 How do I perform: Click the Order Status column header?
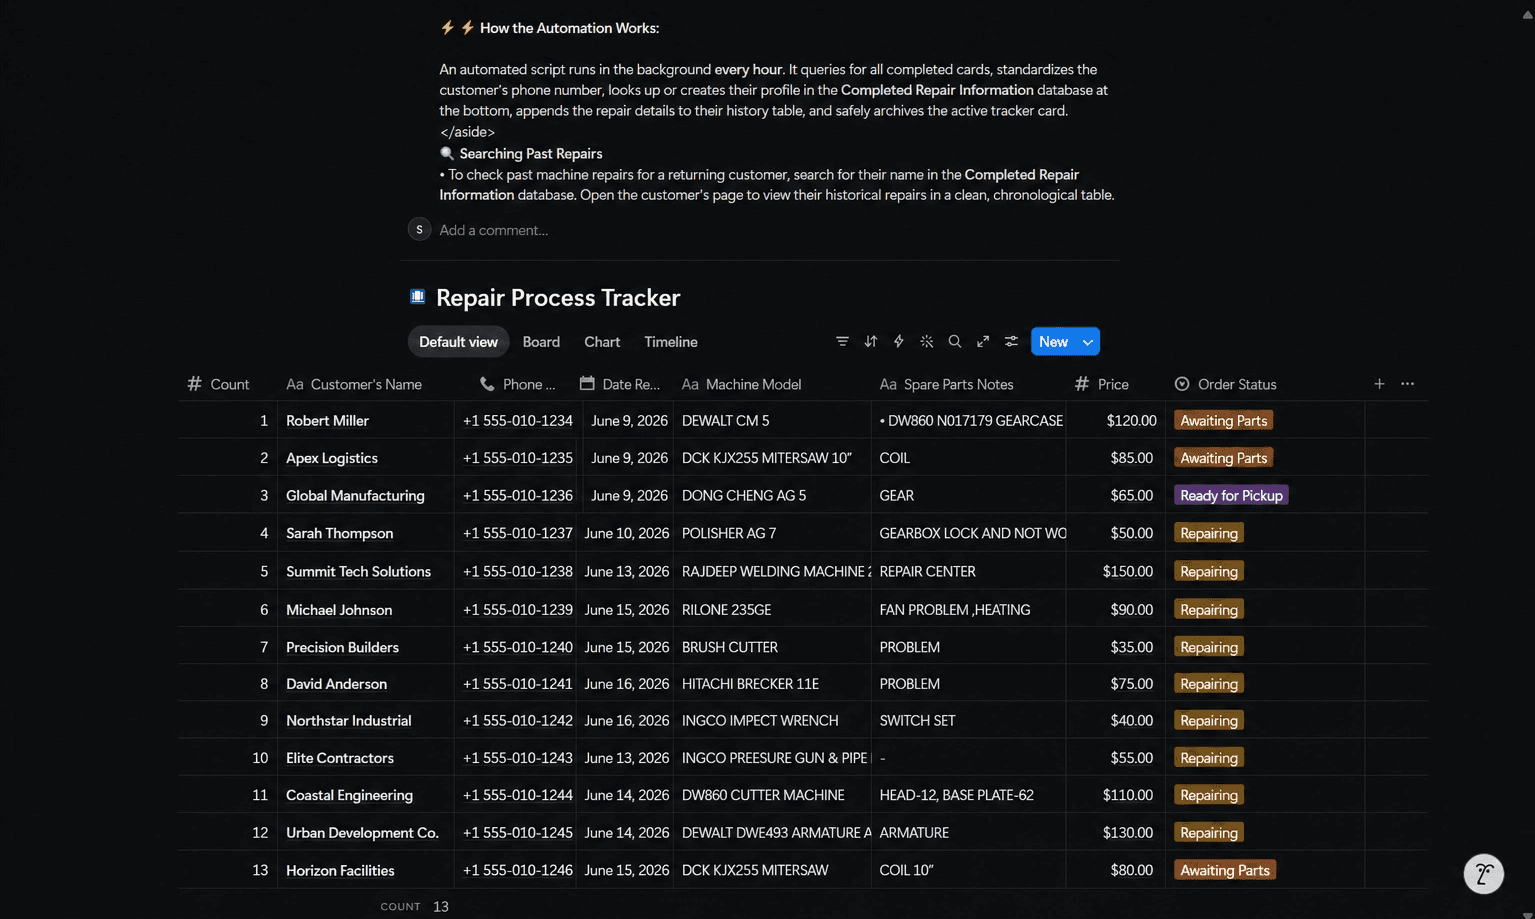point(1226,384)
